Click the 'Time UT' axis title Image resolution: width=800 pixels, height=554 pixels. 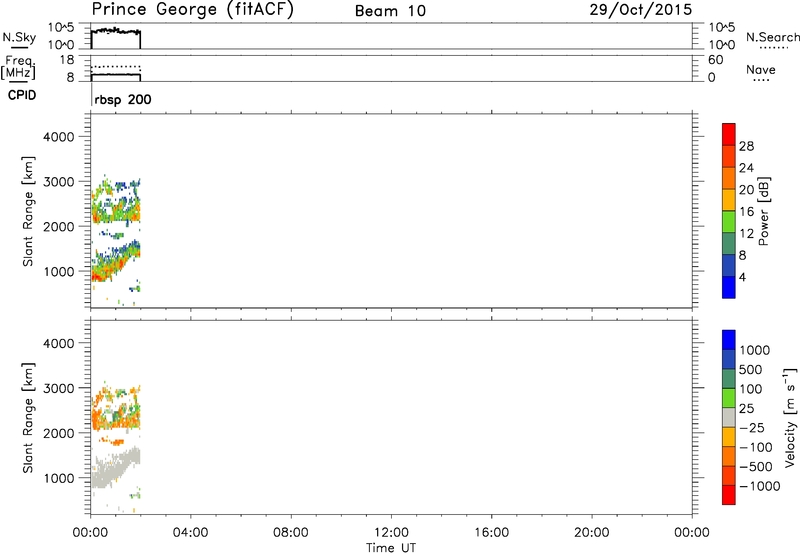(391, 548)
